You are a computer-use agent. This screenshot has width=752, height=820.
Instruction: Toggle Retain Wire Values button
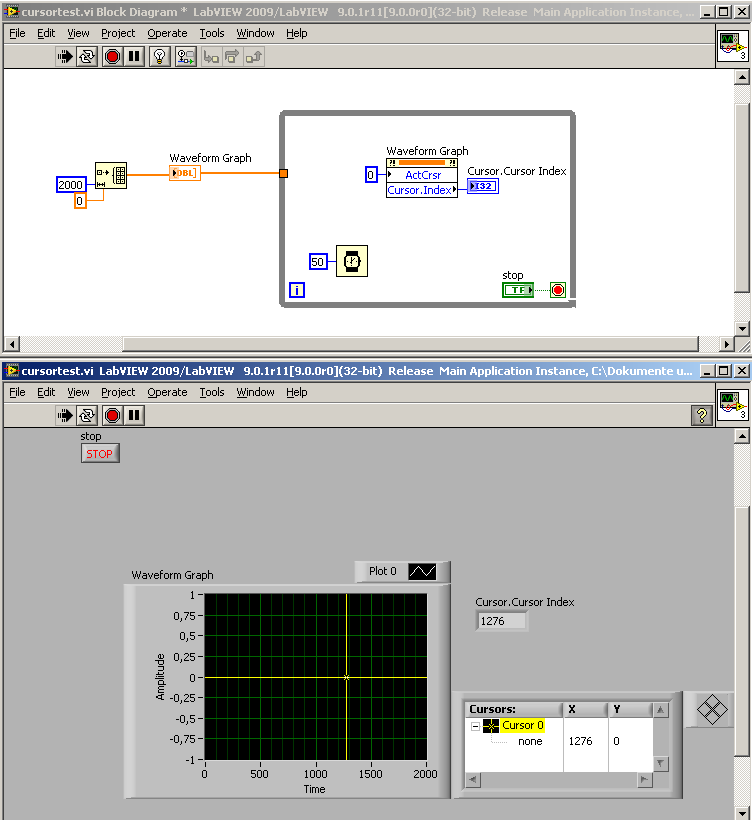click(186, 57)
